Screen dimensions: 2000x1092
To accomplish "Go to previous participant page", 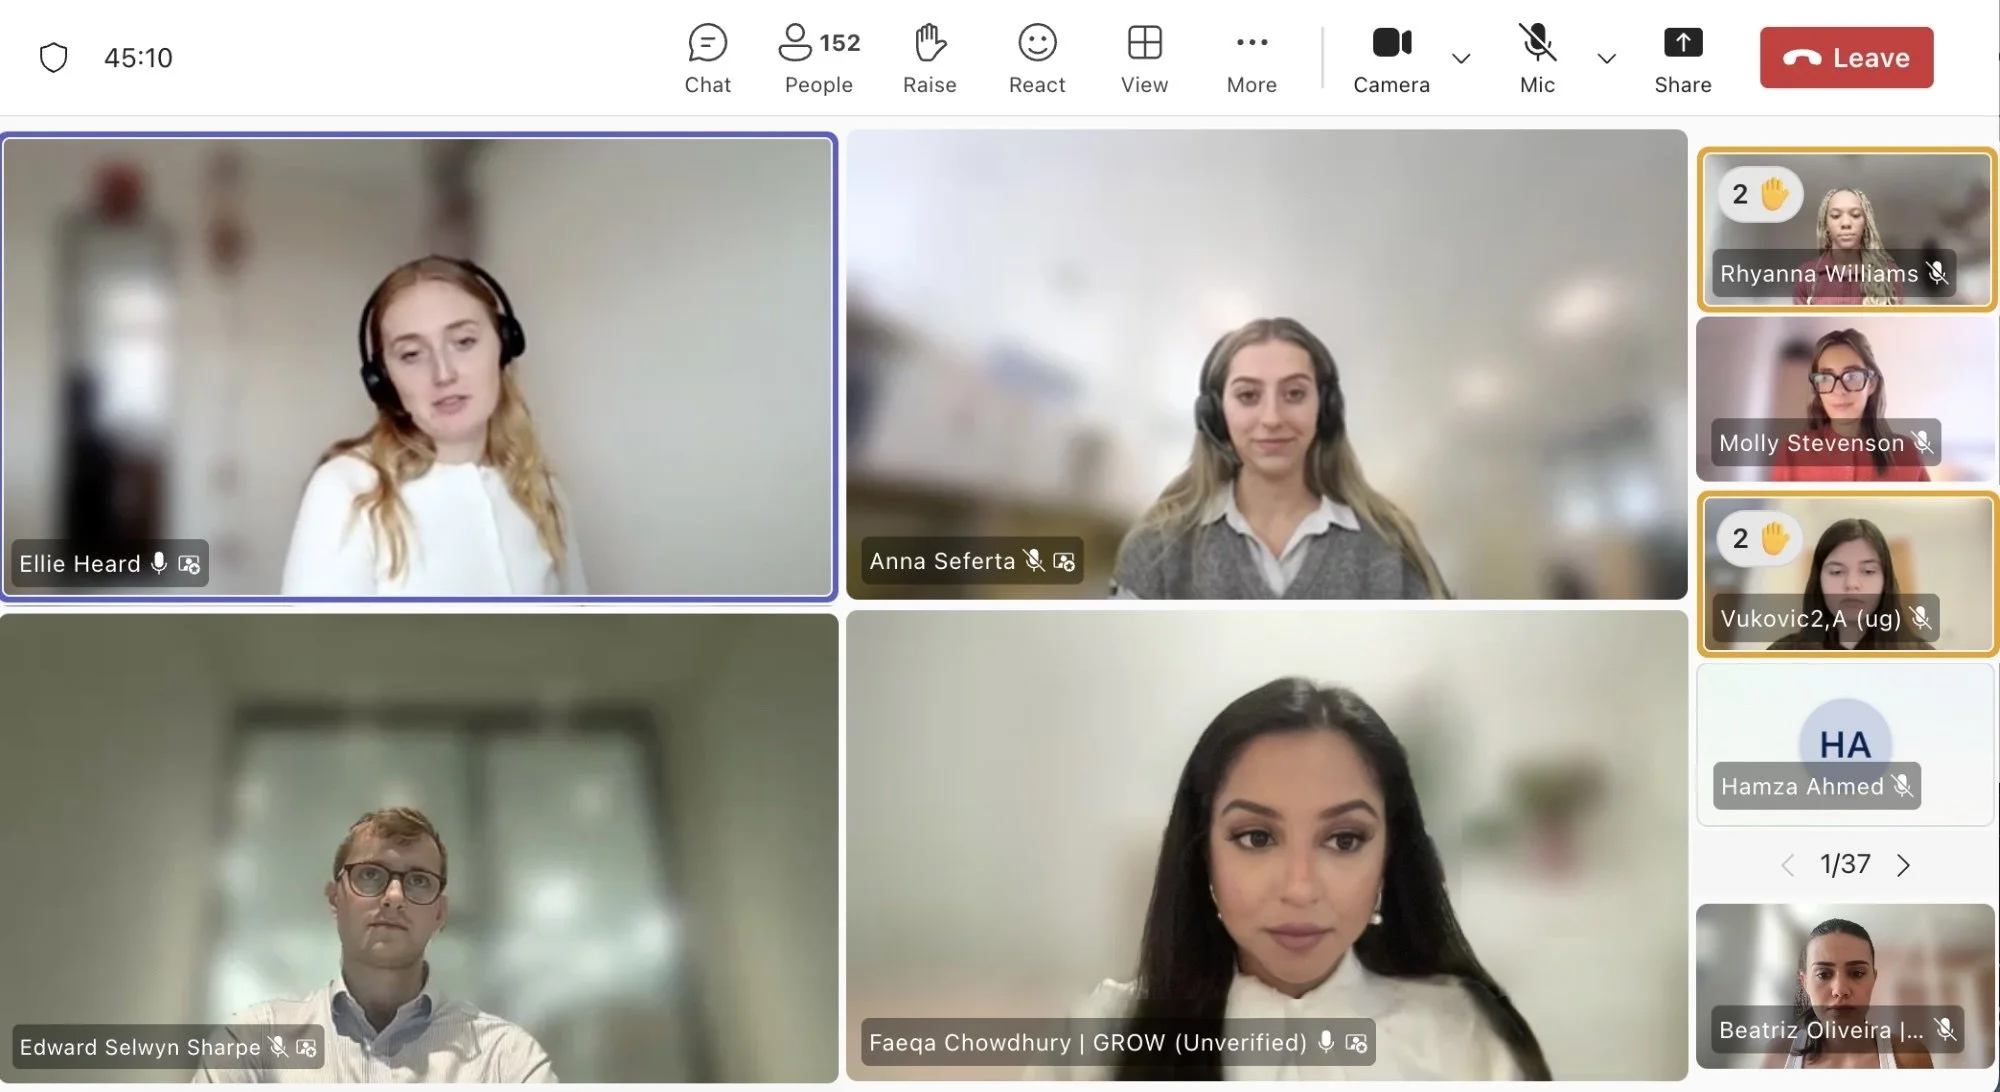I will click(1787, 865).
